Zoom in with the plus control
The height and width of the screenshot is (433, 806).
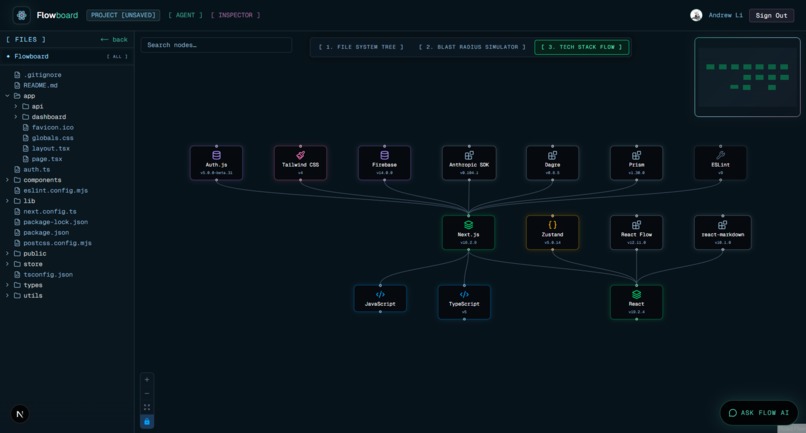click(147, 380)
